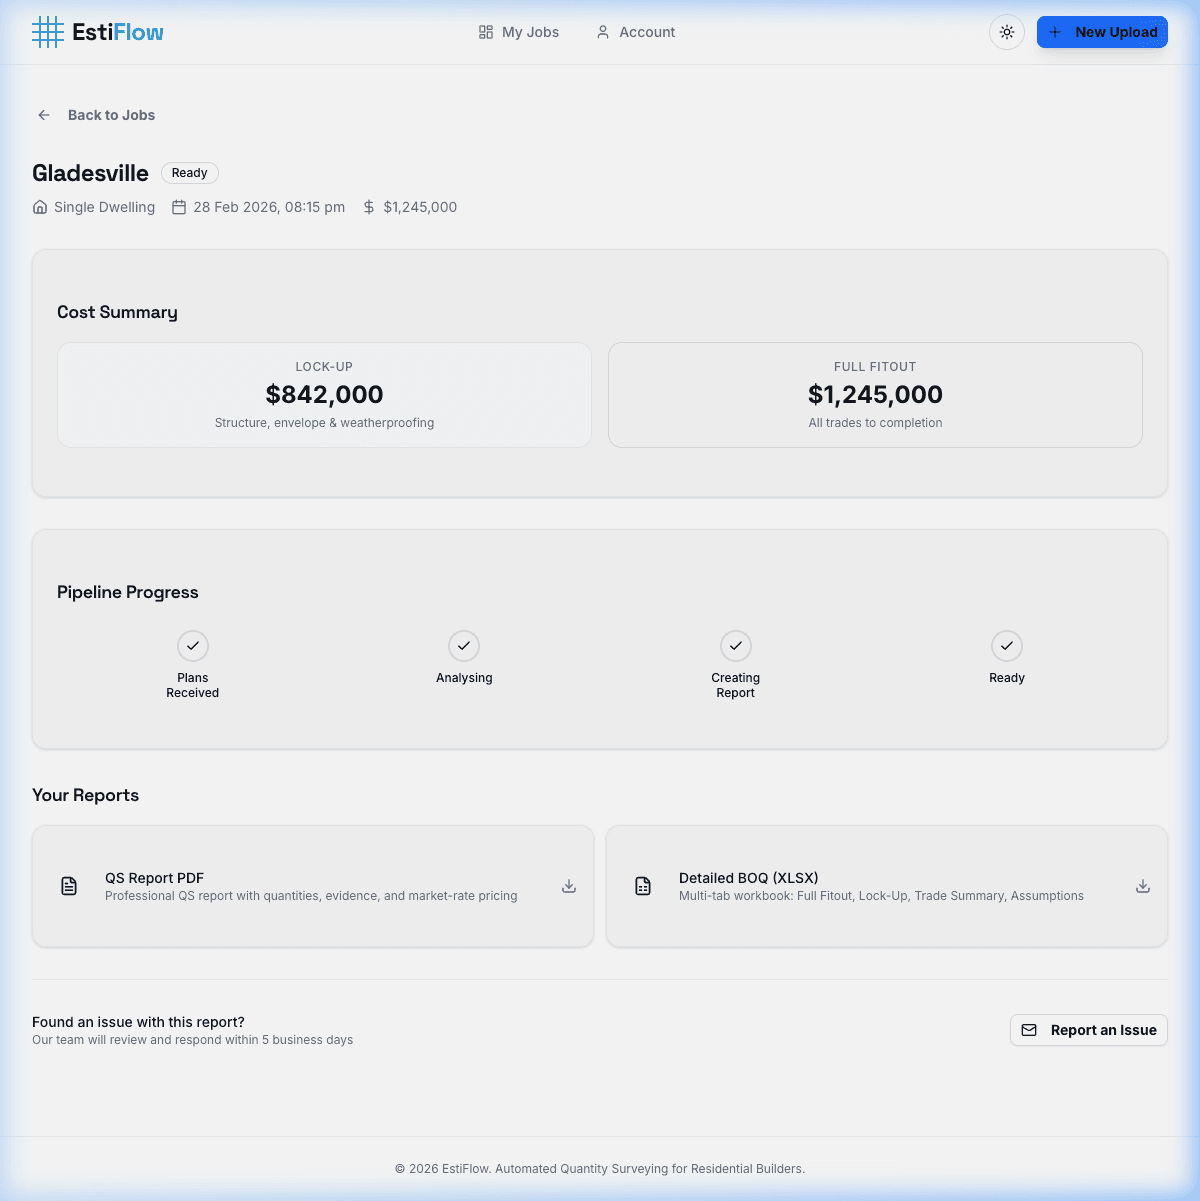Open the Account navigation item
Image resolution: width=1200 pixels, height=1201 pixels.
click(x=635, y=32)
